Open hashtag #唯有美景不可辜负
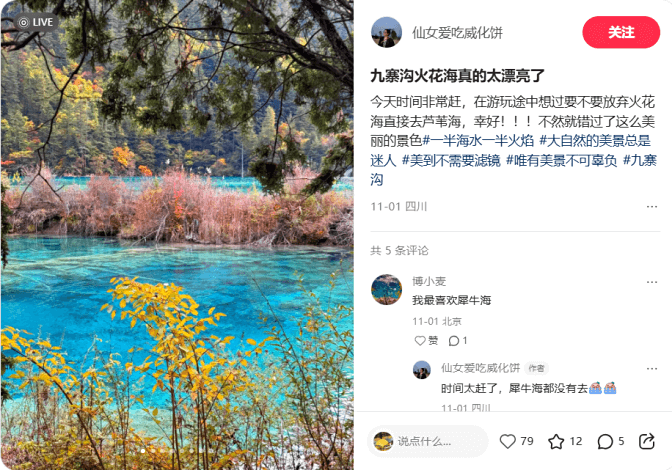The width and height of the screenshot is (672, 470). coord(561,161)
